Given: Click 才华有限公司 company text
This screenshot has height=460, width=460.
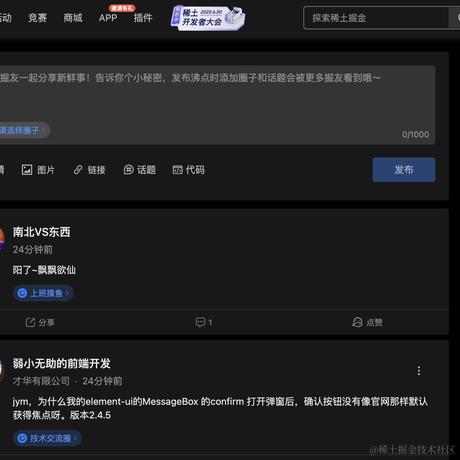Looking at the screenshot, I should [41, 381].
